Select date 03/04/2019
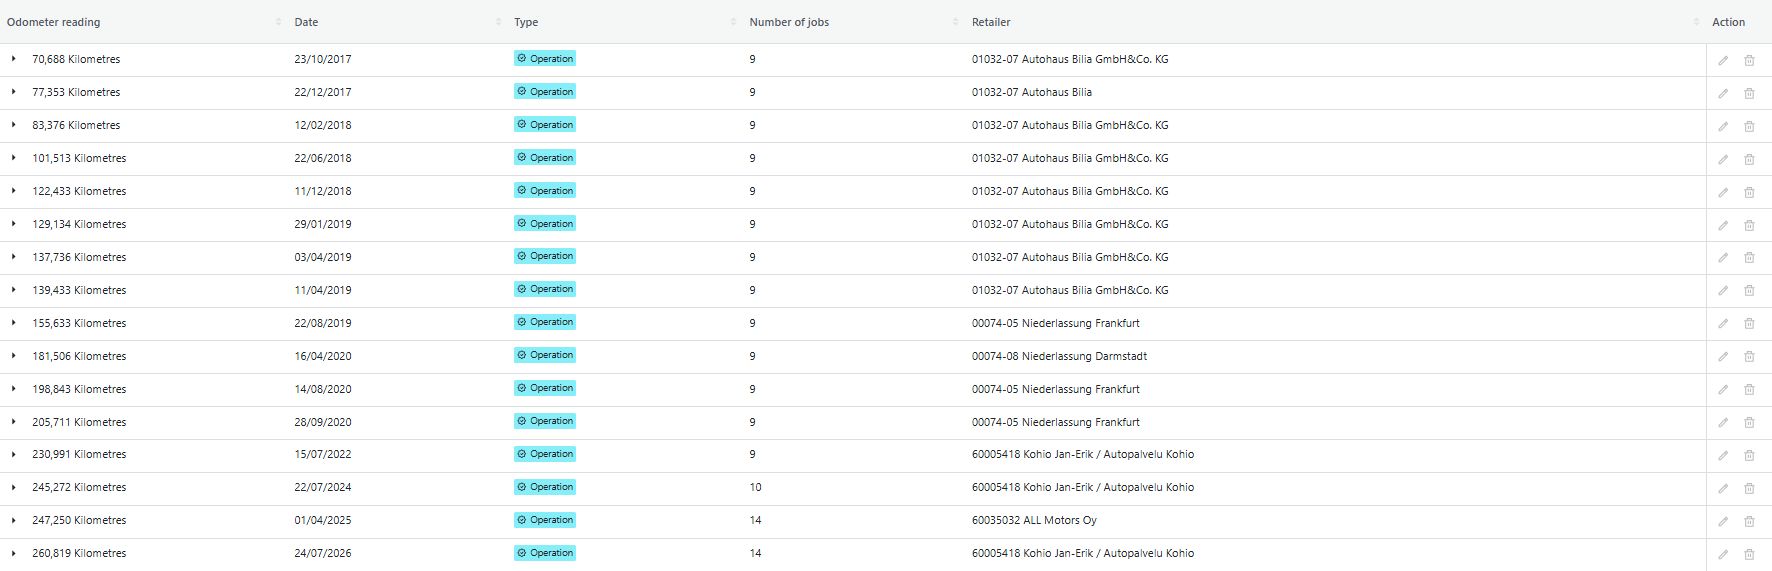 coord(323,257)
